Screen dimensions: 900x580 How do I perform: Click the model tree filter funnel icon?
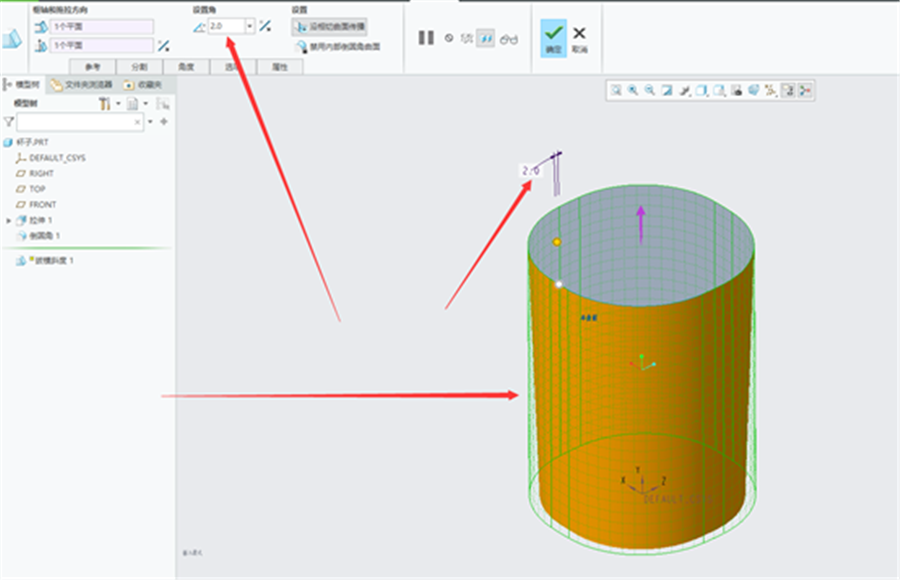9,122
